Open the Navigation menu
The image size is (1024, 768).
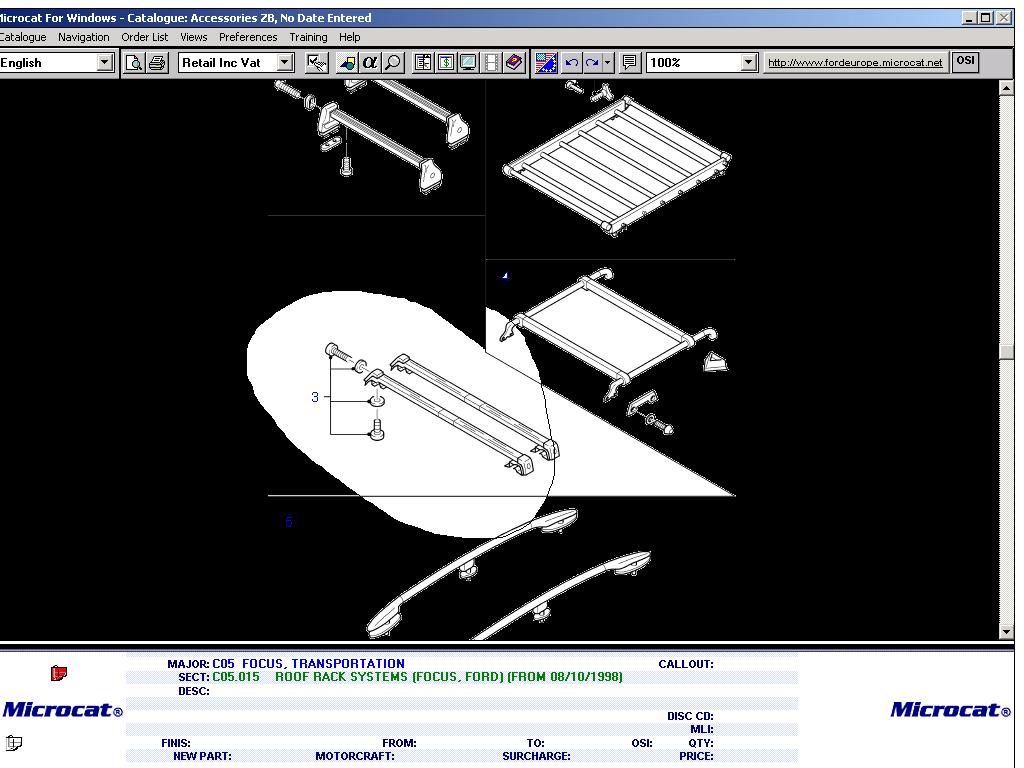pos(84,37)
